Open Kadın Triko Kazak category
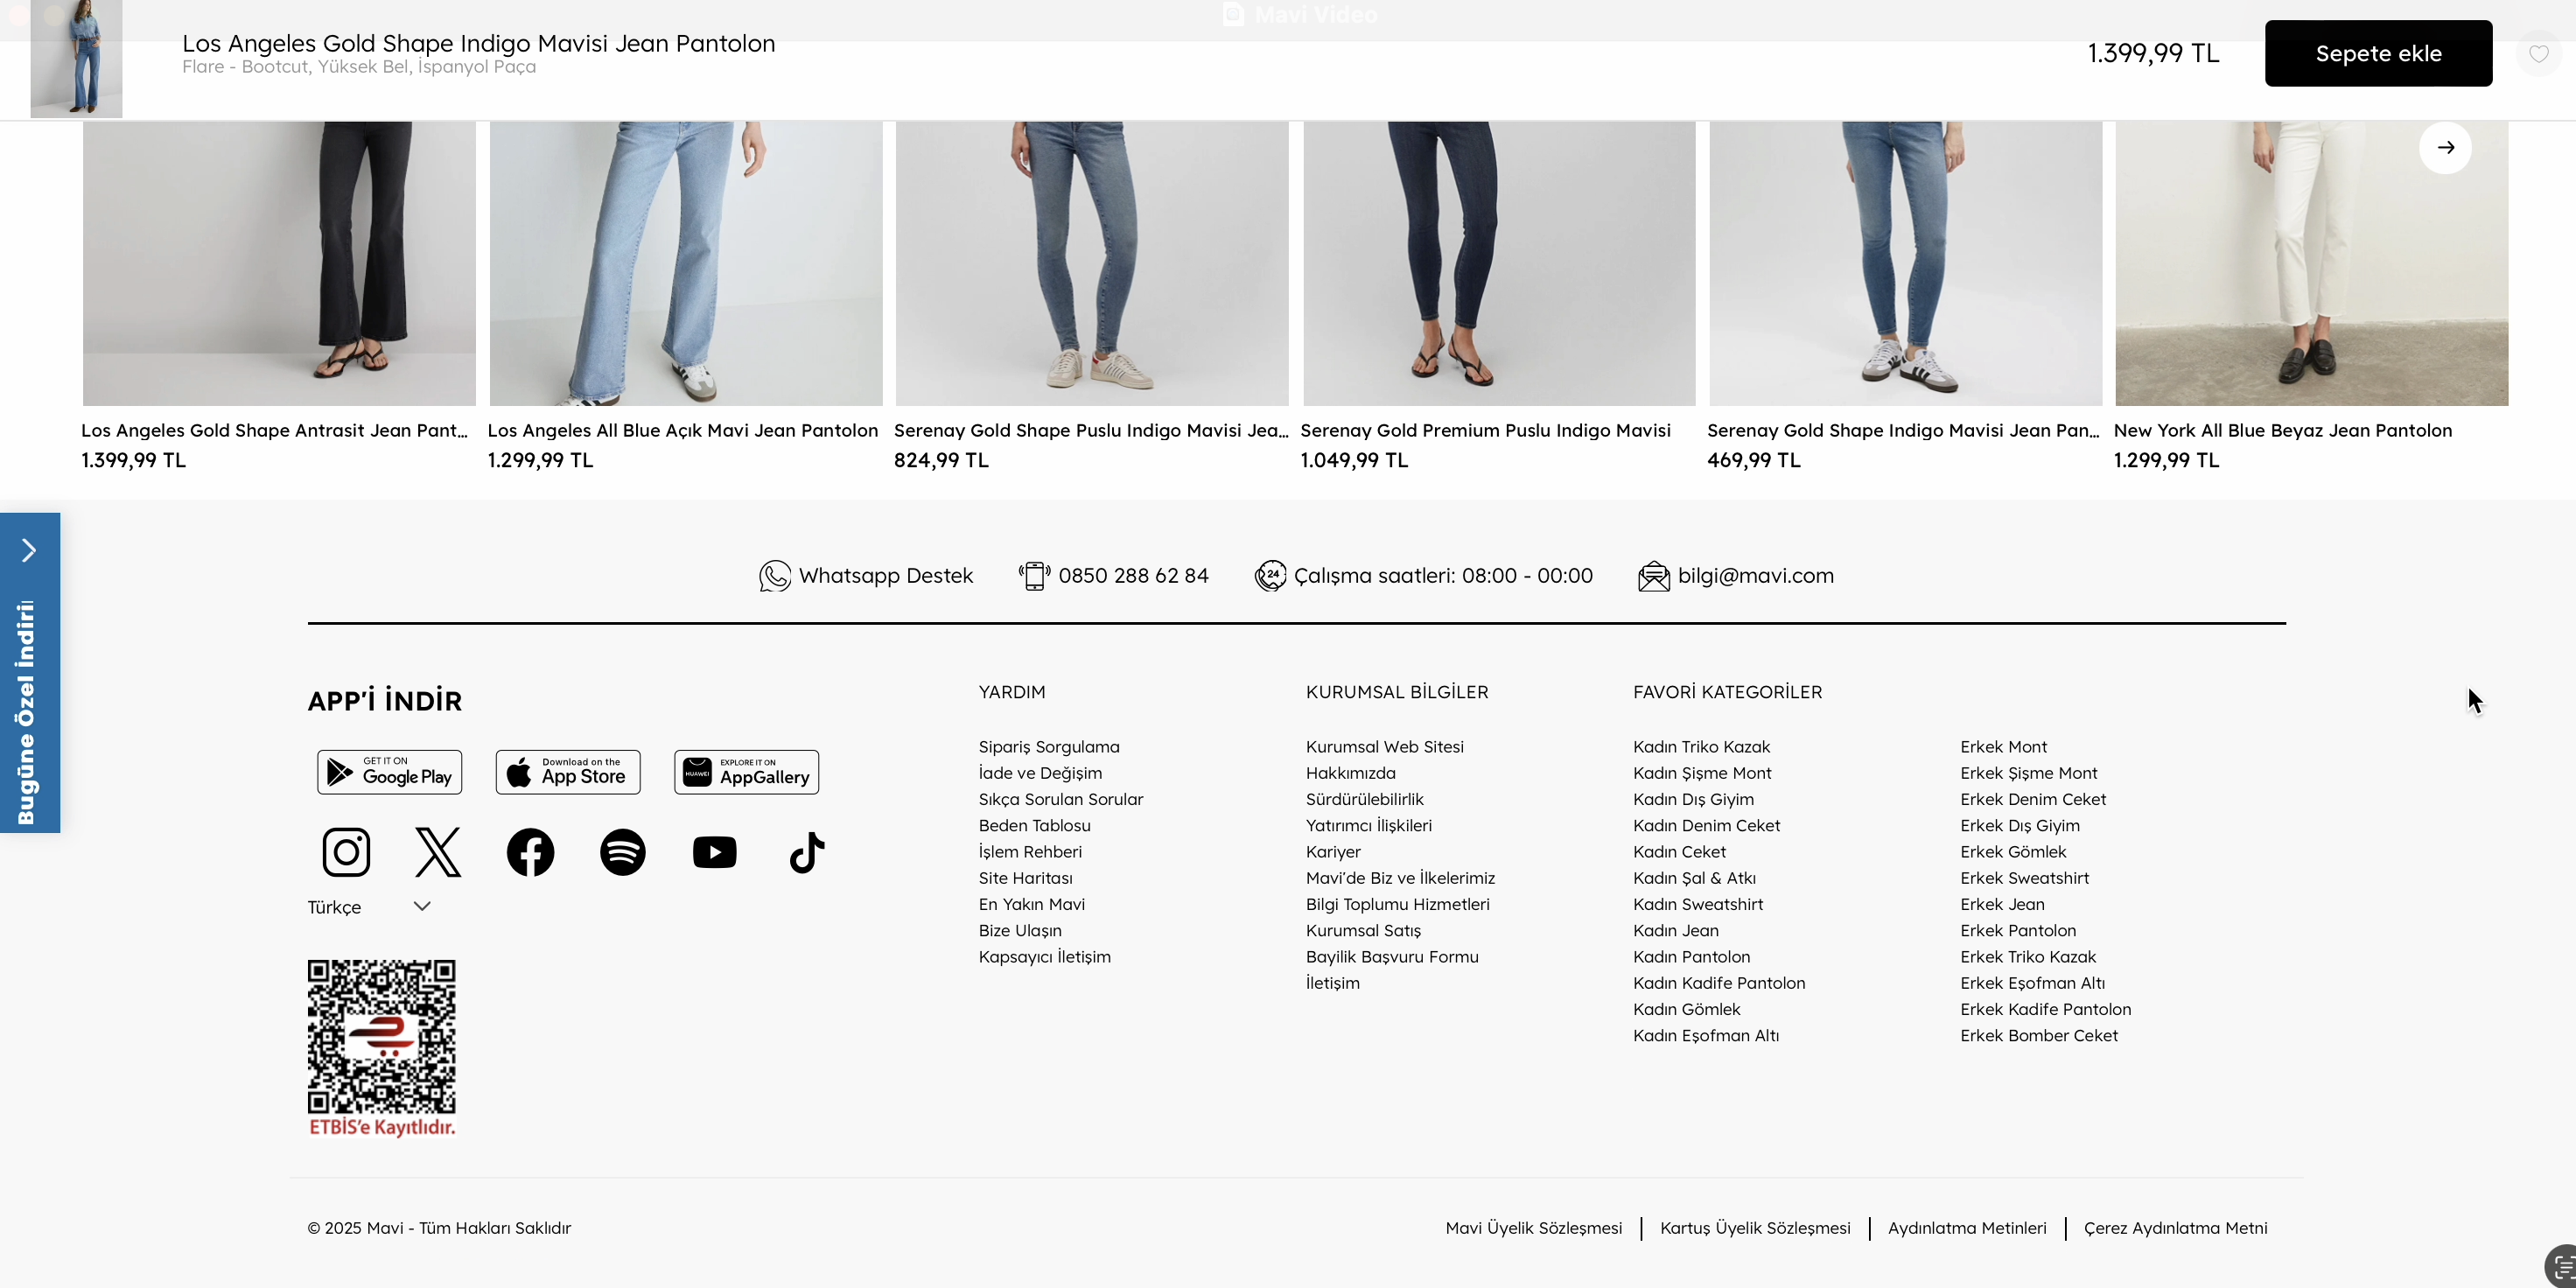The image size is (2576, 1288). 1701,747
